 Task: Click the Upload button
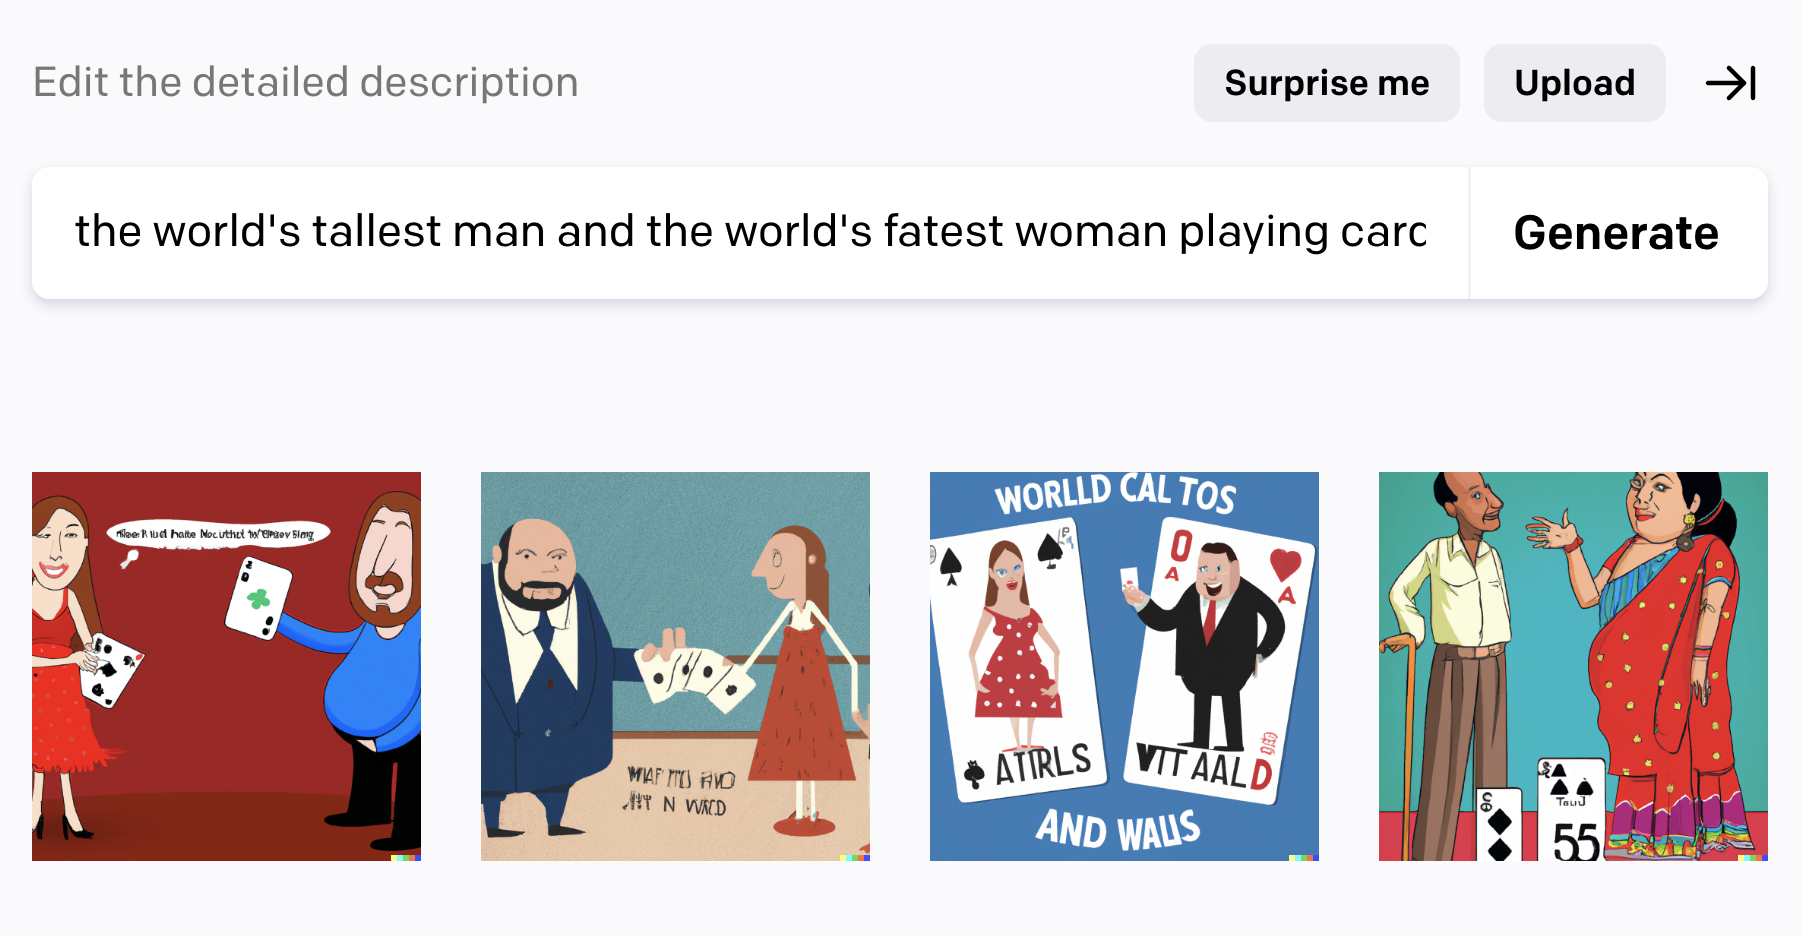[x=1574, y=83]
